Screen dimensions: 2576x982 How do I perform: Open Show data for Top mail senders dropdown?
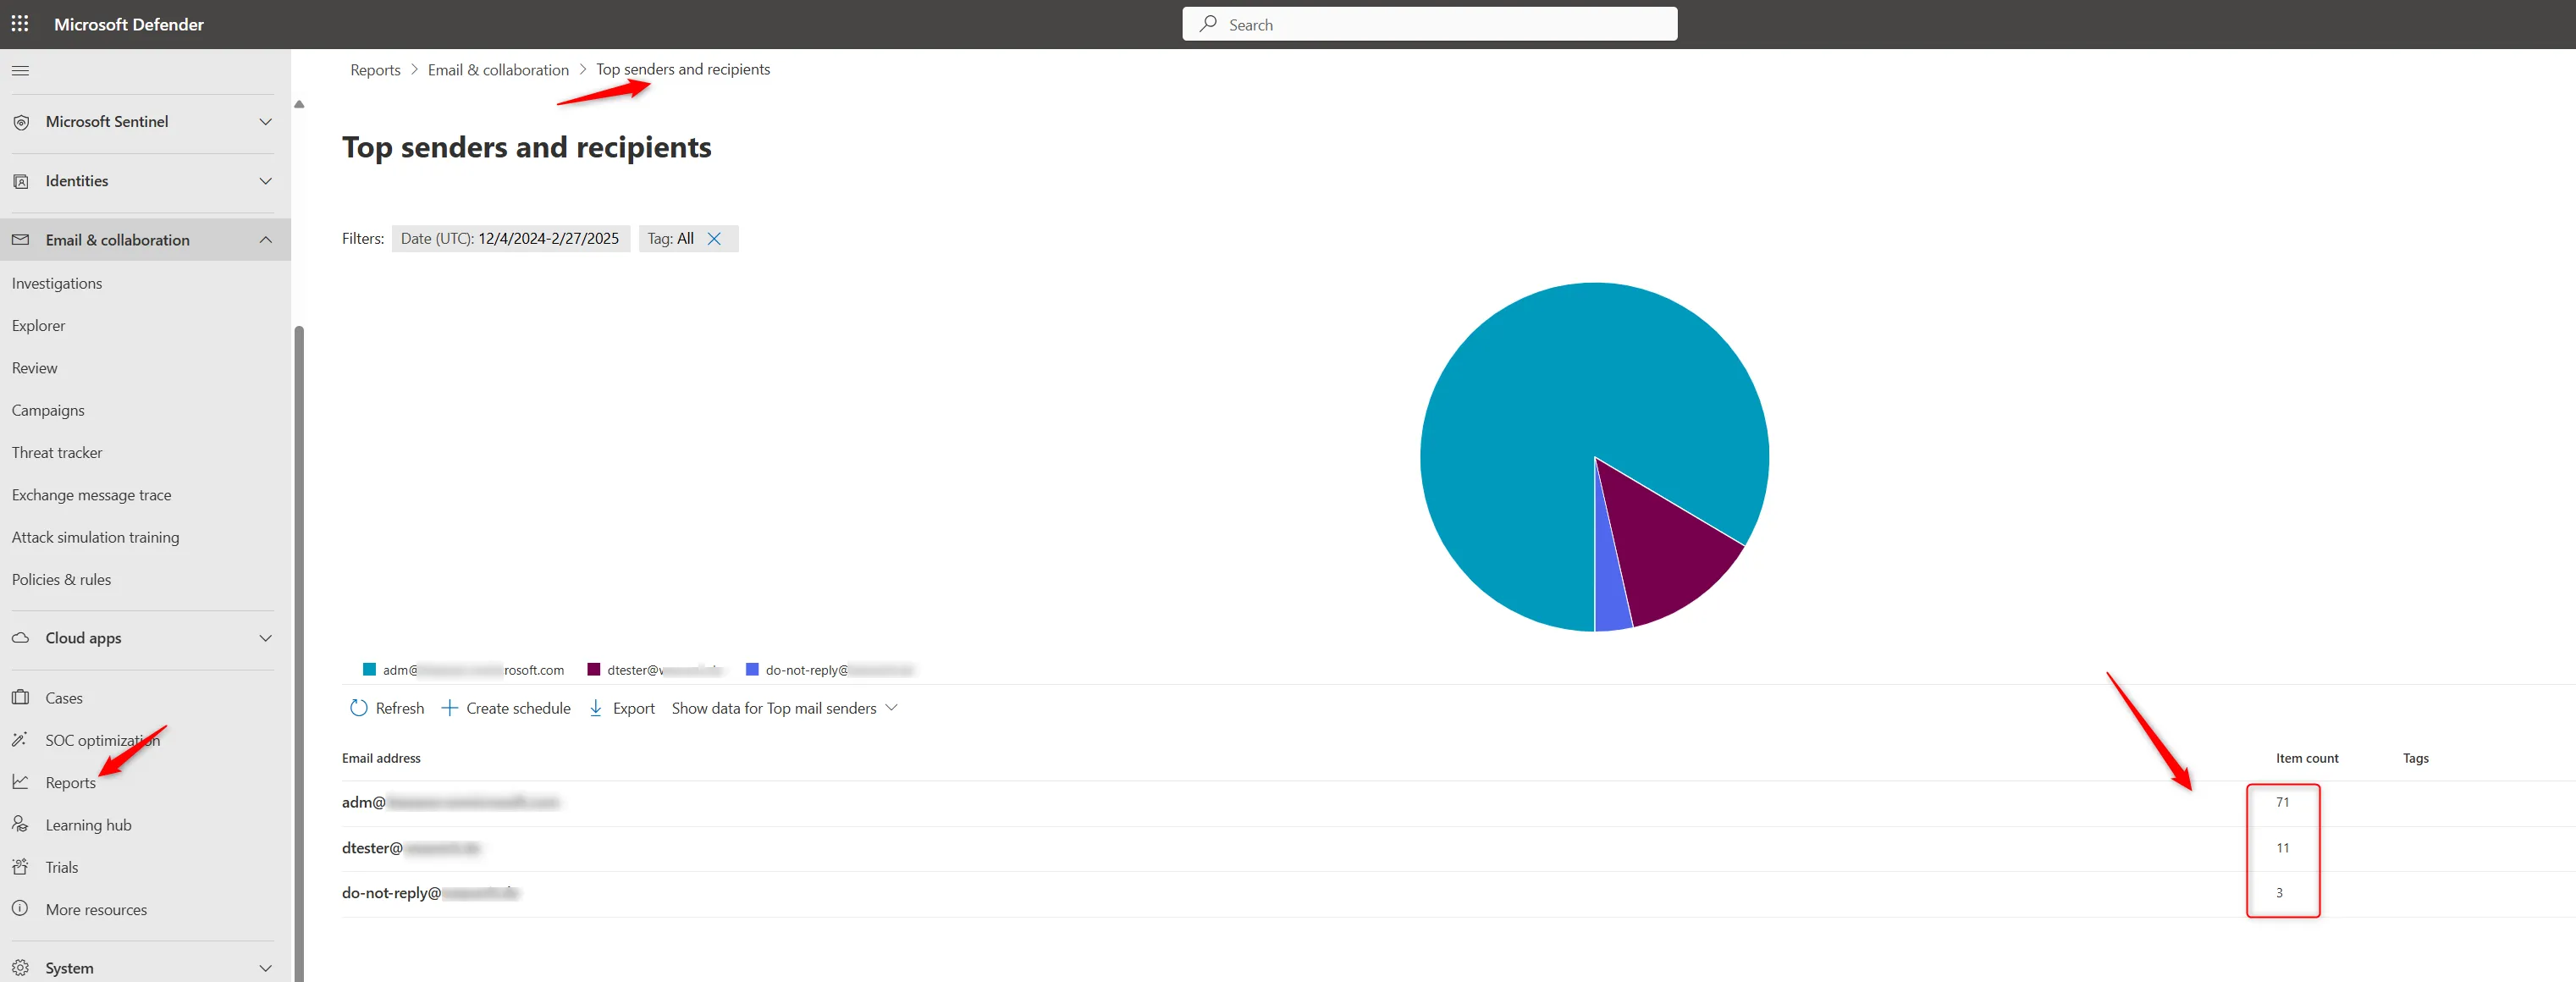point(784,708)
